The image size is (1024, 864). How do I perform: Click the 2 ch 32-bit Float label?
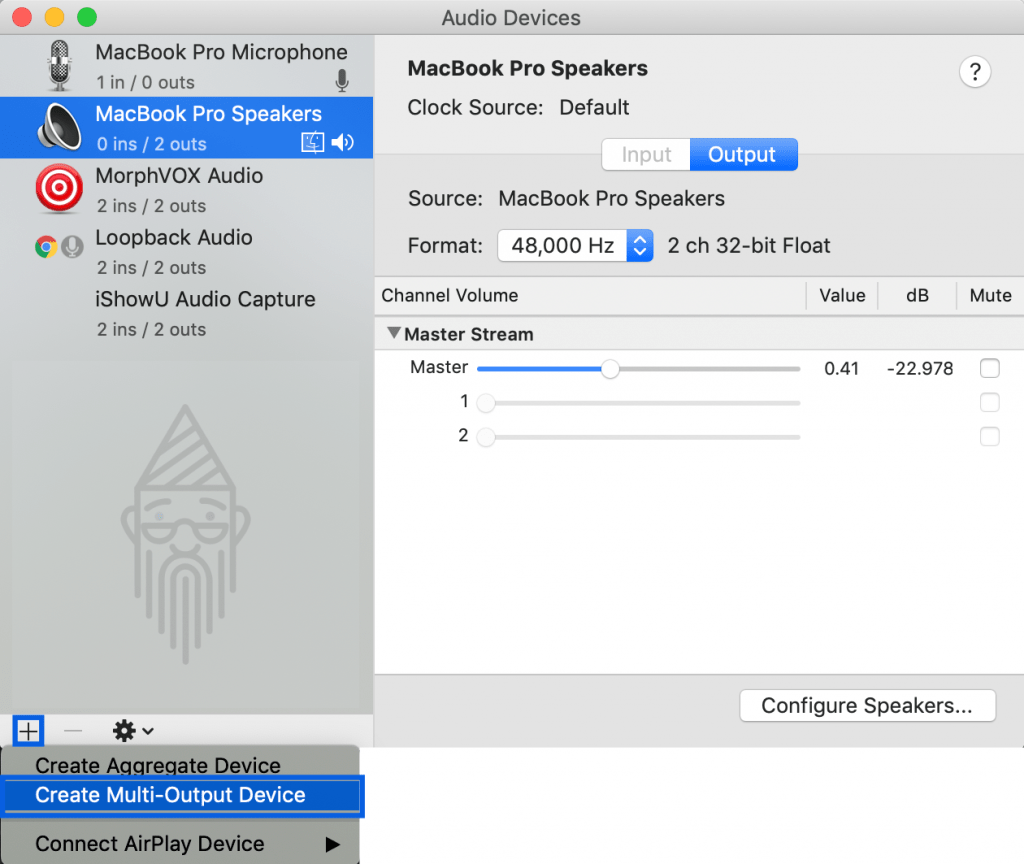tap(749, 246)
